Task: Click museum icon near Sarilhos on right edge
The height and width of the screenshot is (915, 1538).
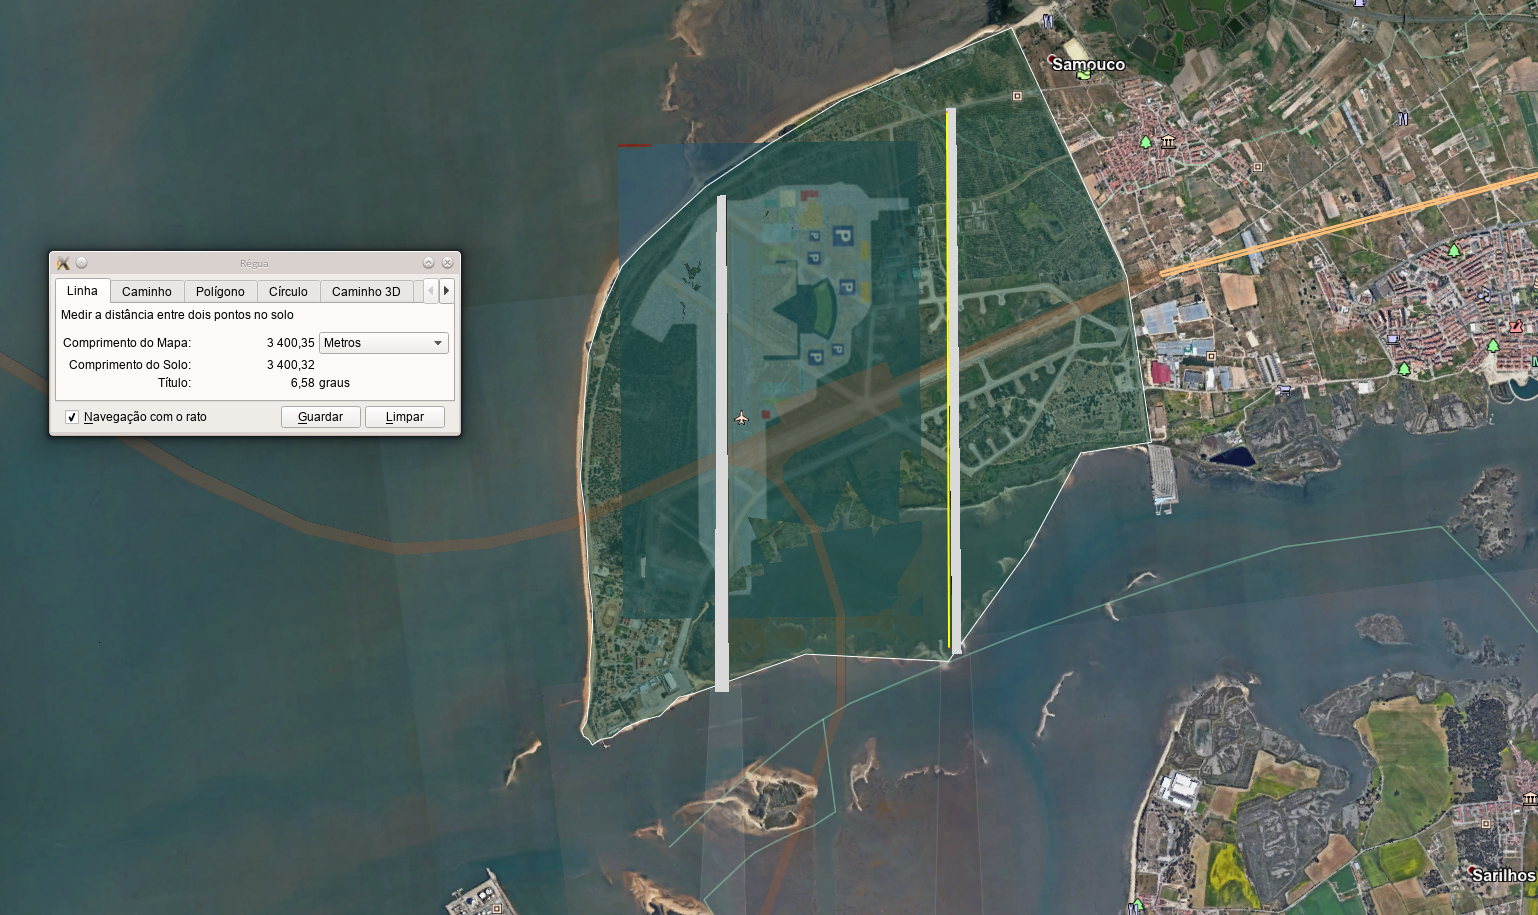Action: 1530,798
